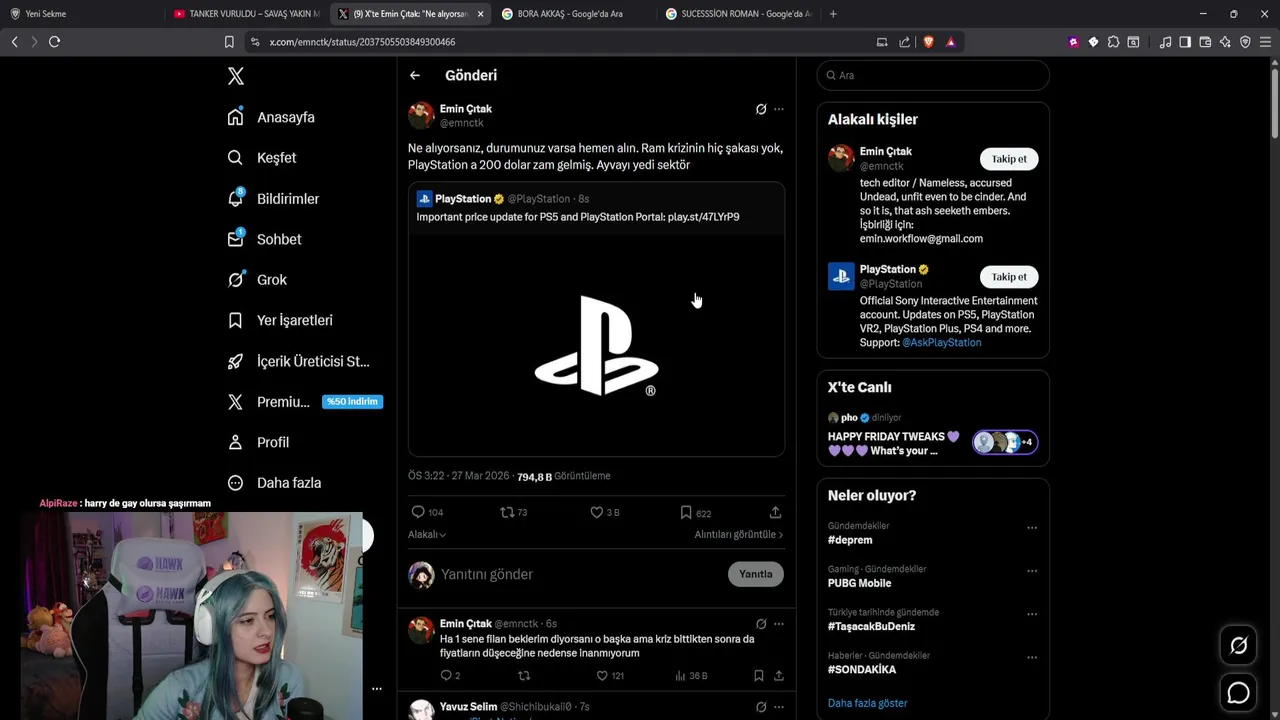Open Bildirimler notifications
This screenshot has height=720, width=1280.
[x=273, y=199]
